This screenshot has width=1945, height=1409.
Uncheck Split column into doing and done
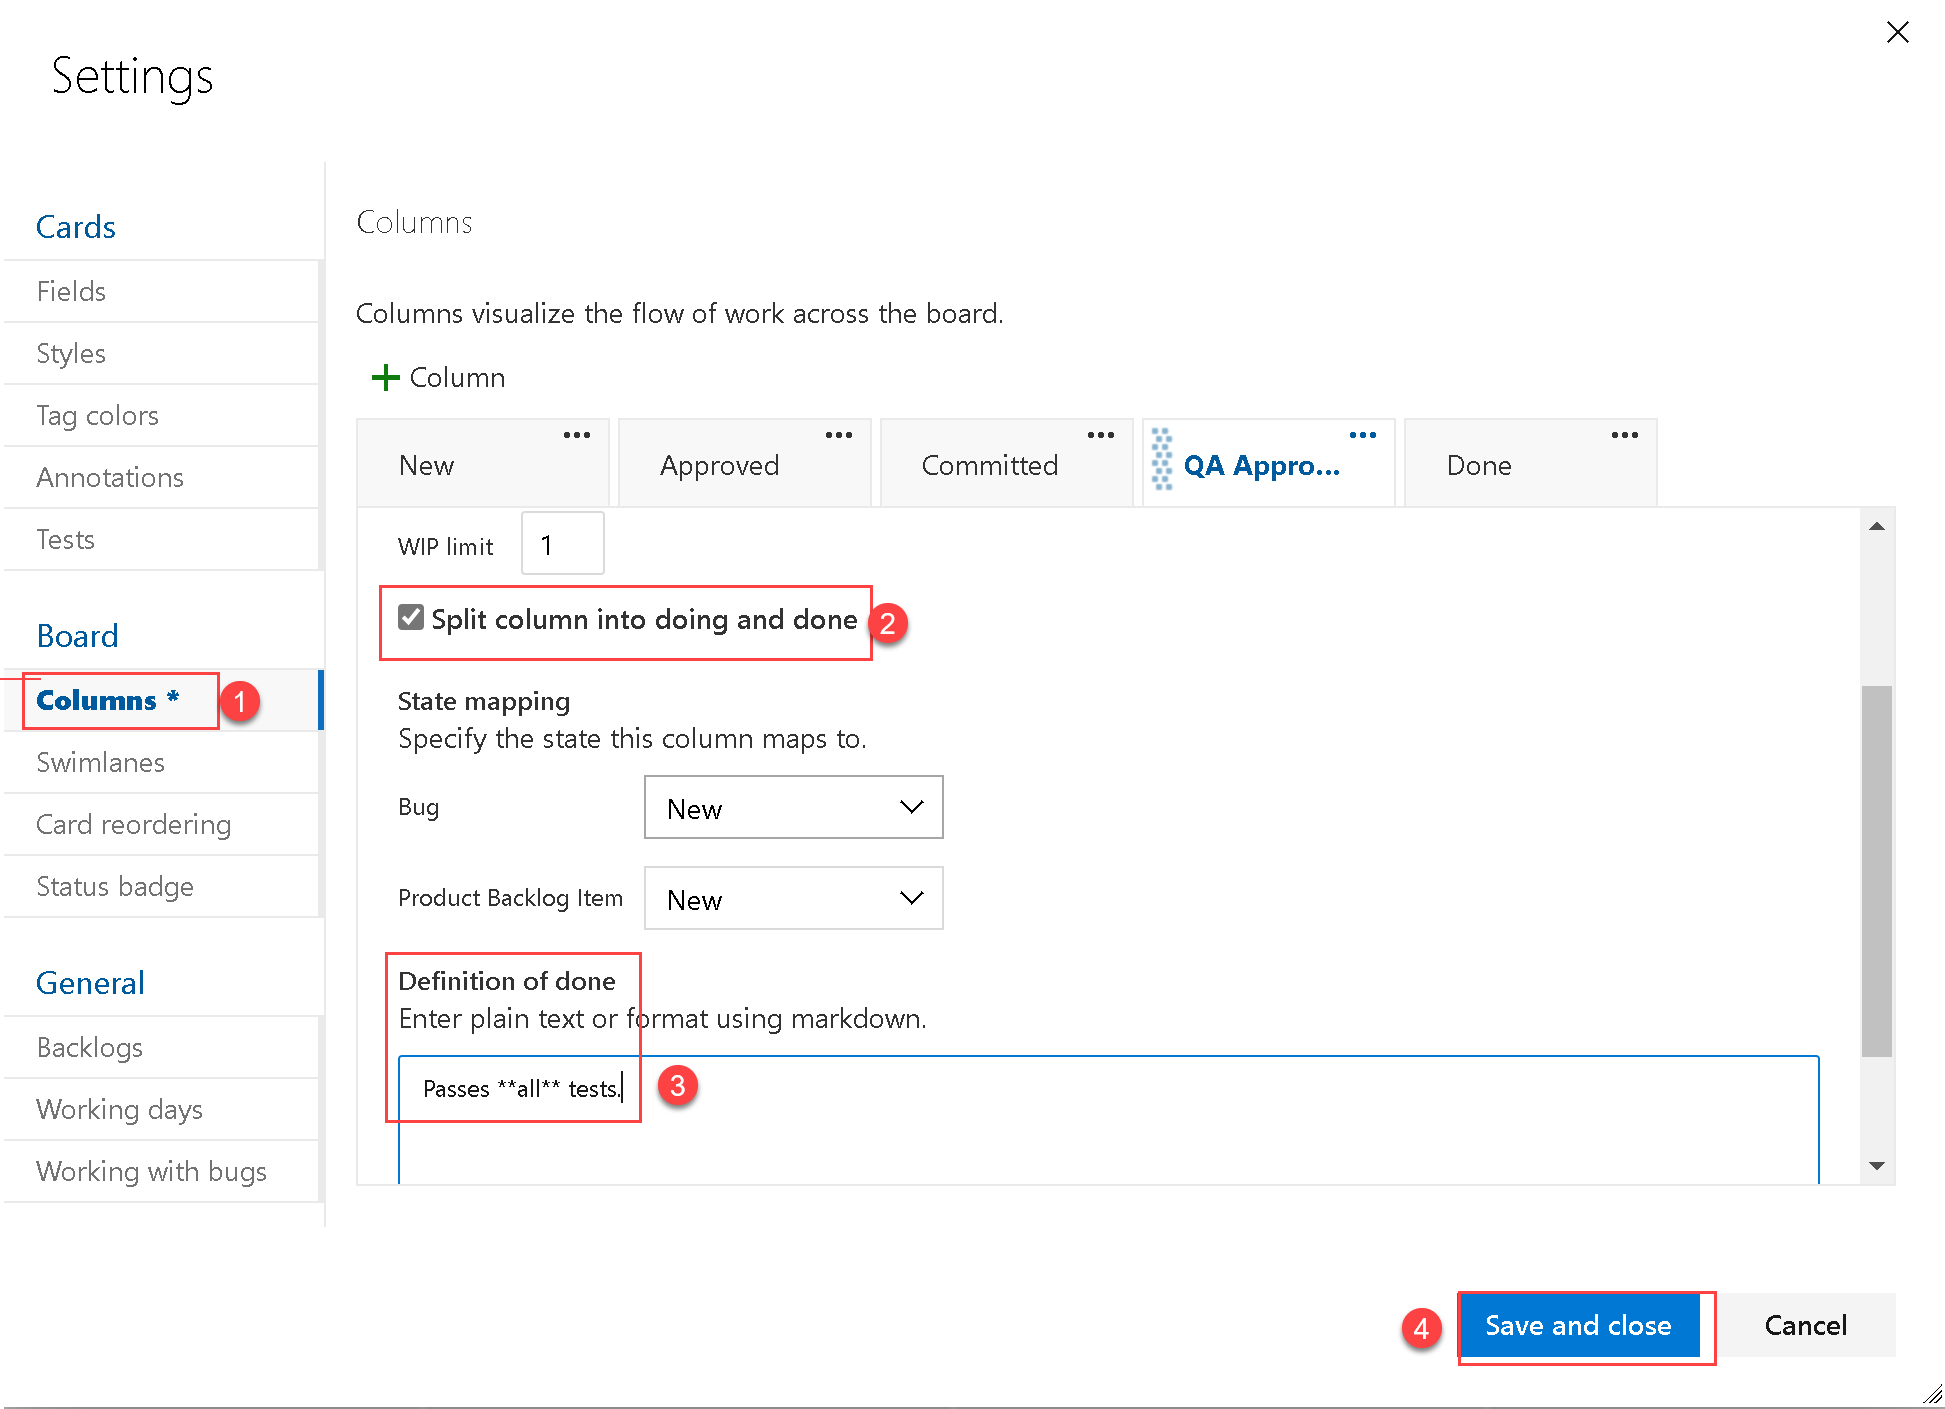[x=411, y=617]
